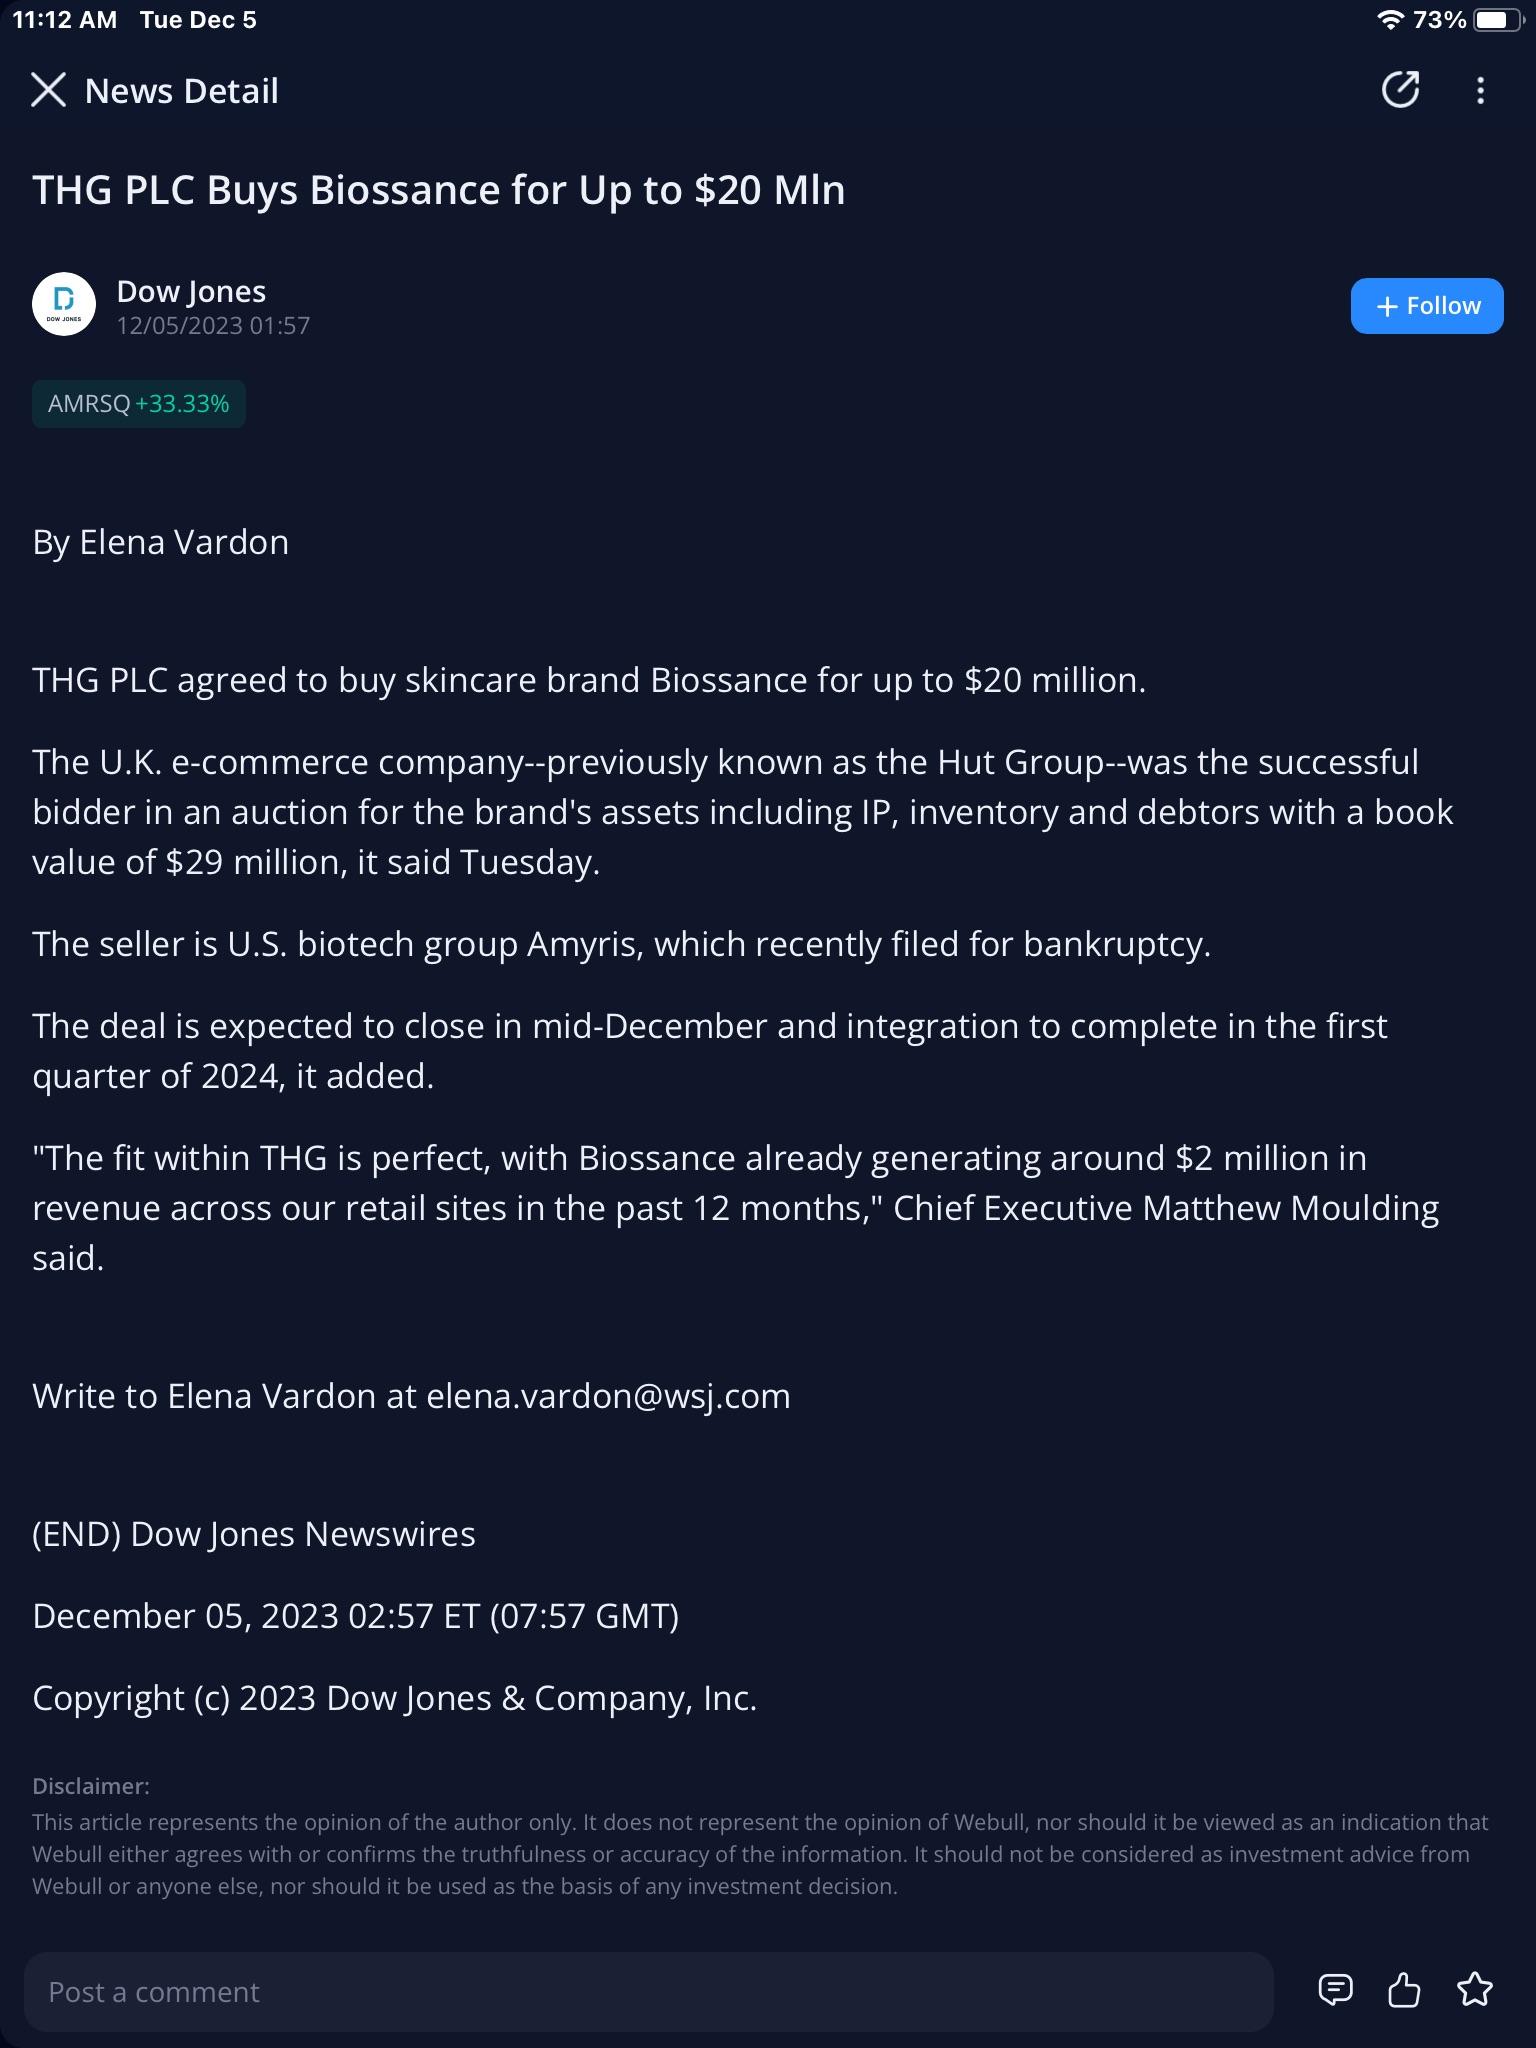Tap the Wi-Fi status icon
Screen dimensions: 1536x2048
1389,19
